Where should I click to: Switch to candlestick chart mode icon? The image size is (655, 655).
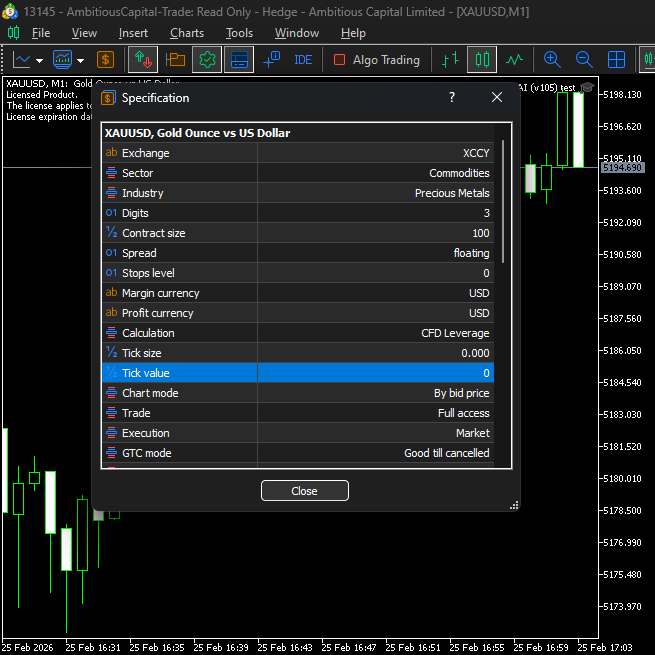pyautogui.click(x=482, y=60)
